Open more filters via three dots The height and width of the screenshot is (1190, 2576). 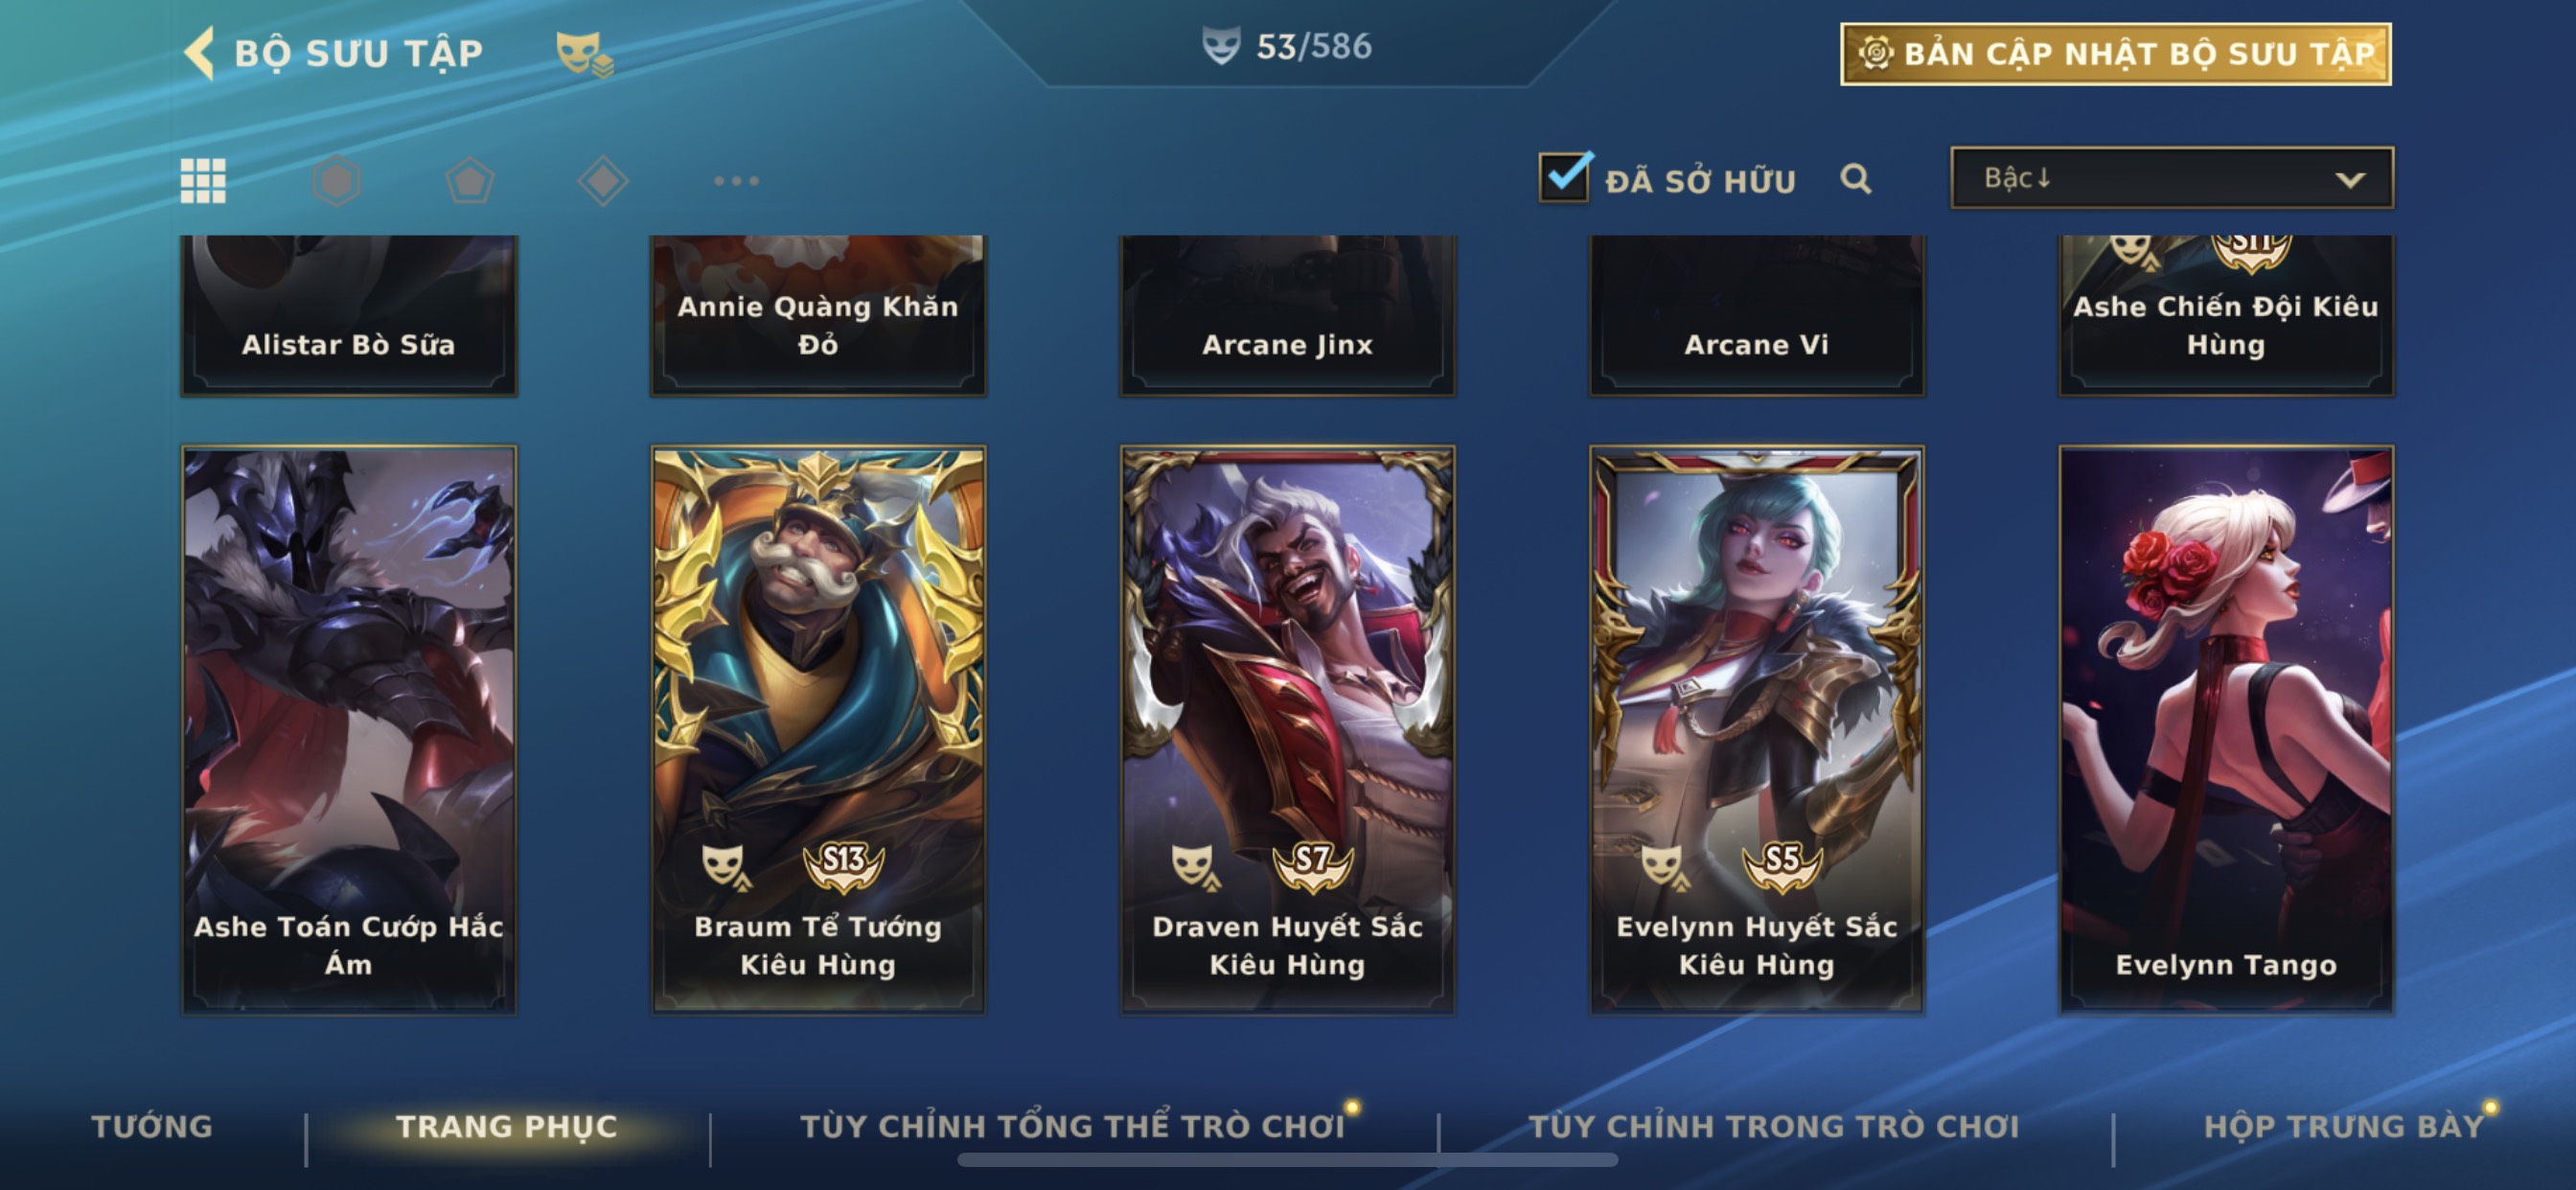[x=736, y=181]
